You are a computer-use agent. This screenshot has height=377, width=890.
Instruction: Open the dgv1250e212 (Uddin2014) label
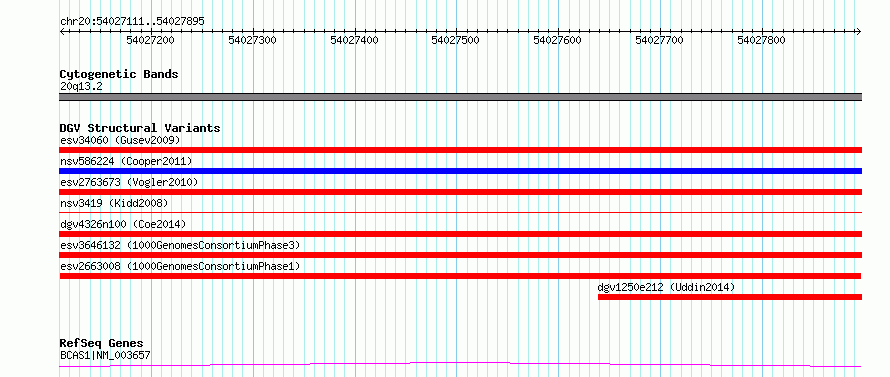pos(666,287)
